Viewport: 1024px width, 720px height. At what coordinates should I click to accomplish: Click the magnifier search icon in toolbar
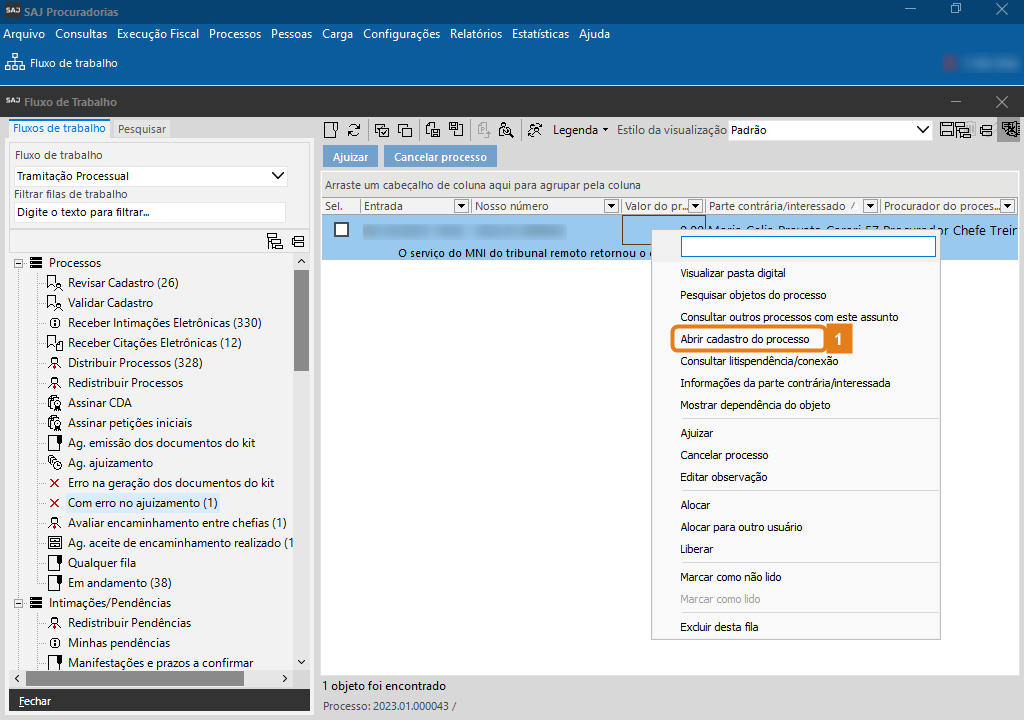[x=506, y=130]
